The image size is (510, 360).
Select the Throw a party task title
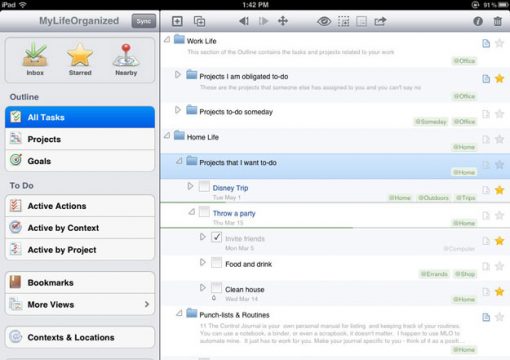click(234, 213)
